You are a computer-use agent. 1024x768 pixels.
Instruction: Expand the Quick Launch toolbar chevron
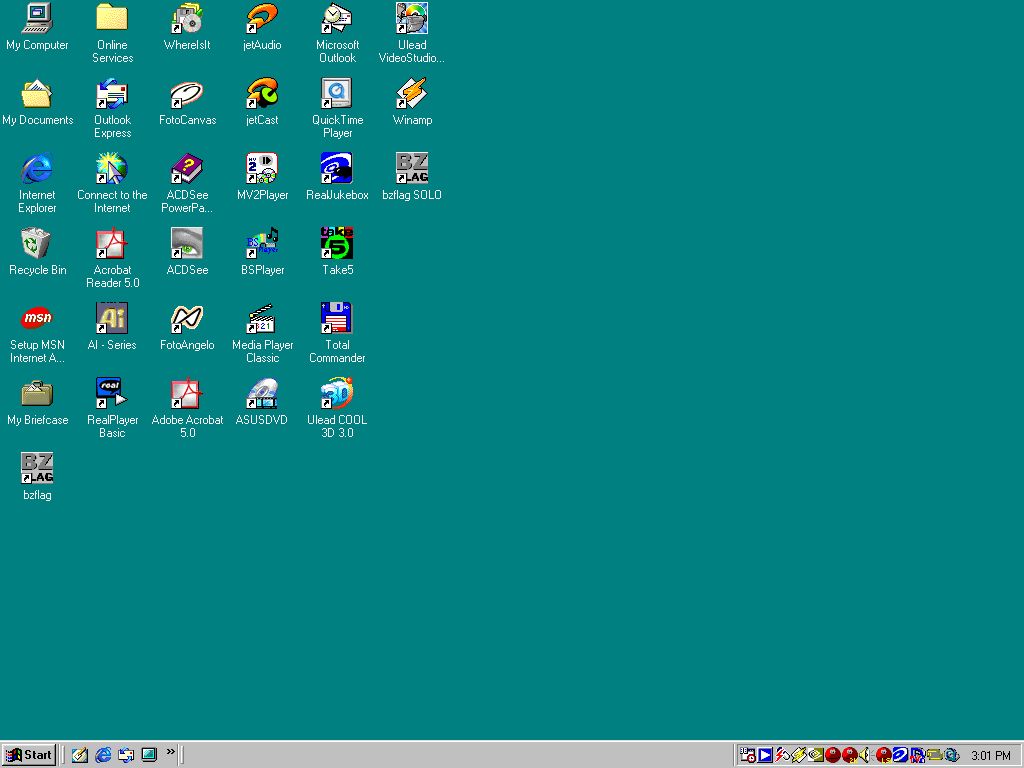170,755
